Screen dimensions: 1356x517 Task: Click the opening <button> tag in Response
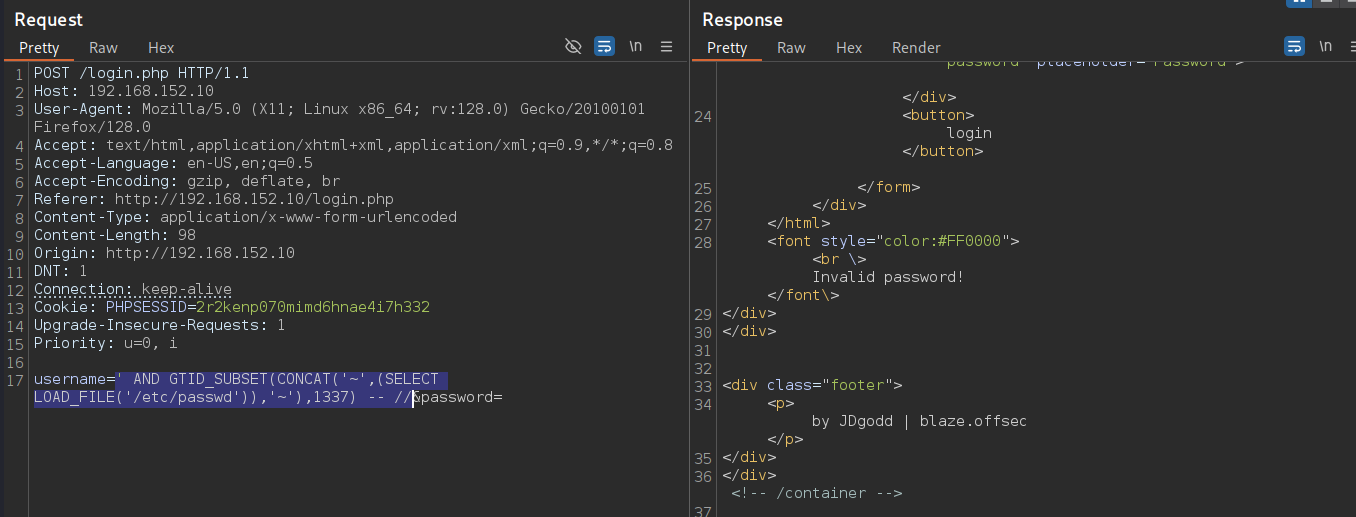(938, 115)
